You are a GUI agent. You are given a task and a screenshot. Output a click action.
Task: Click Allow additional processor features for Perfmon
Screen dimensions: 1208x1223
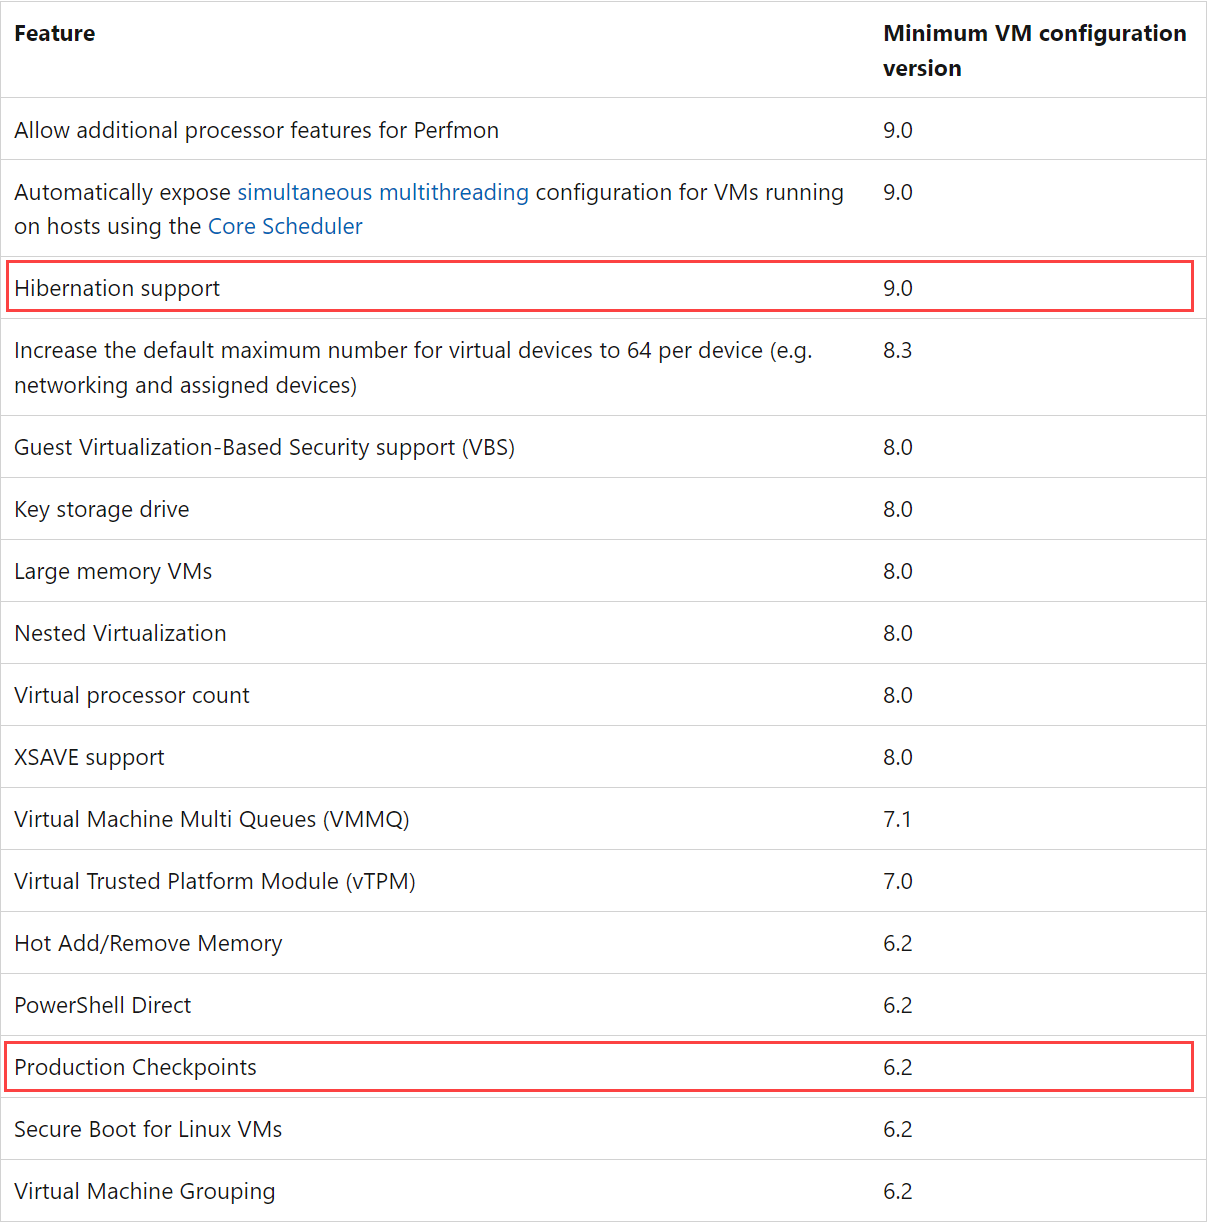[x=256, y=130]
